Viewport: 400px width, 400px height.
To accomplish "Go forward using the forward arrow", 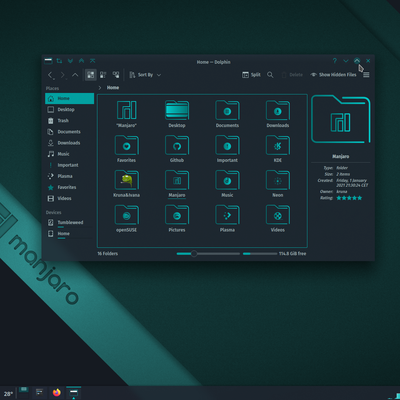I will click(x=62, y=75).
